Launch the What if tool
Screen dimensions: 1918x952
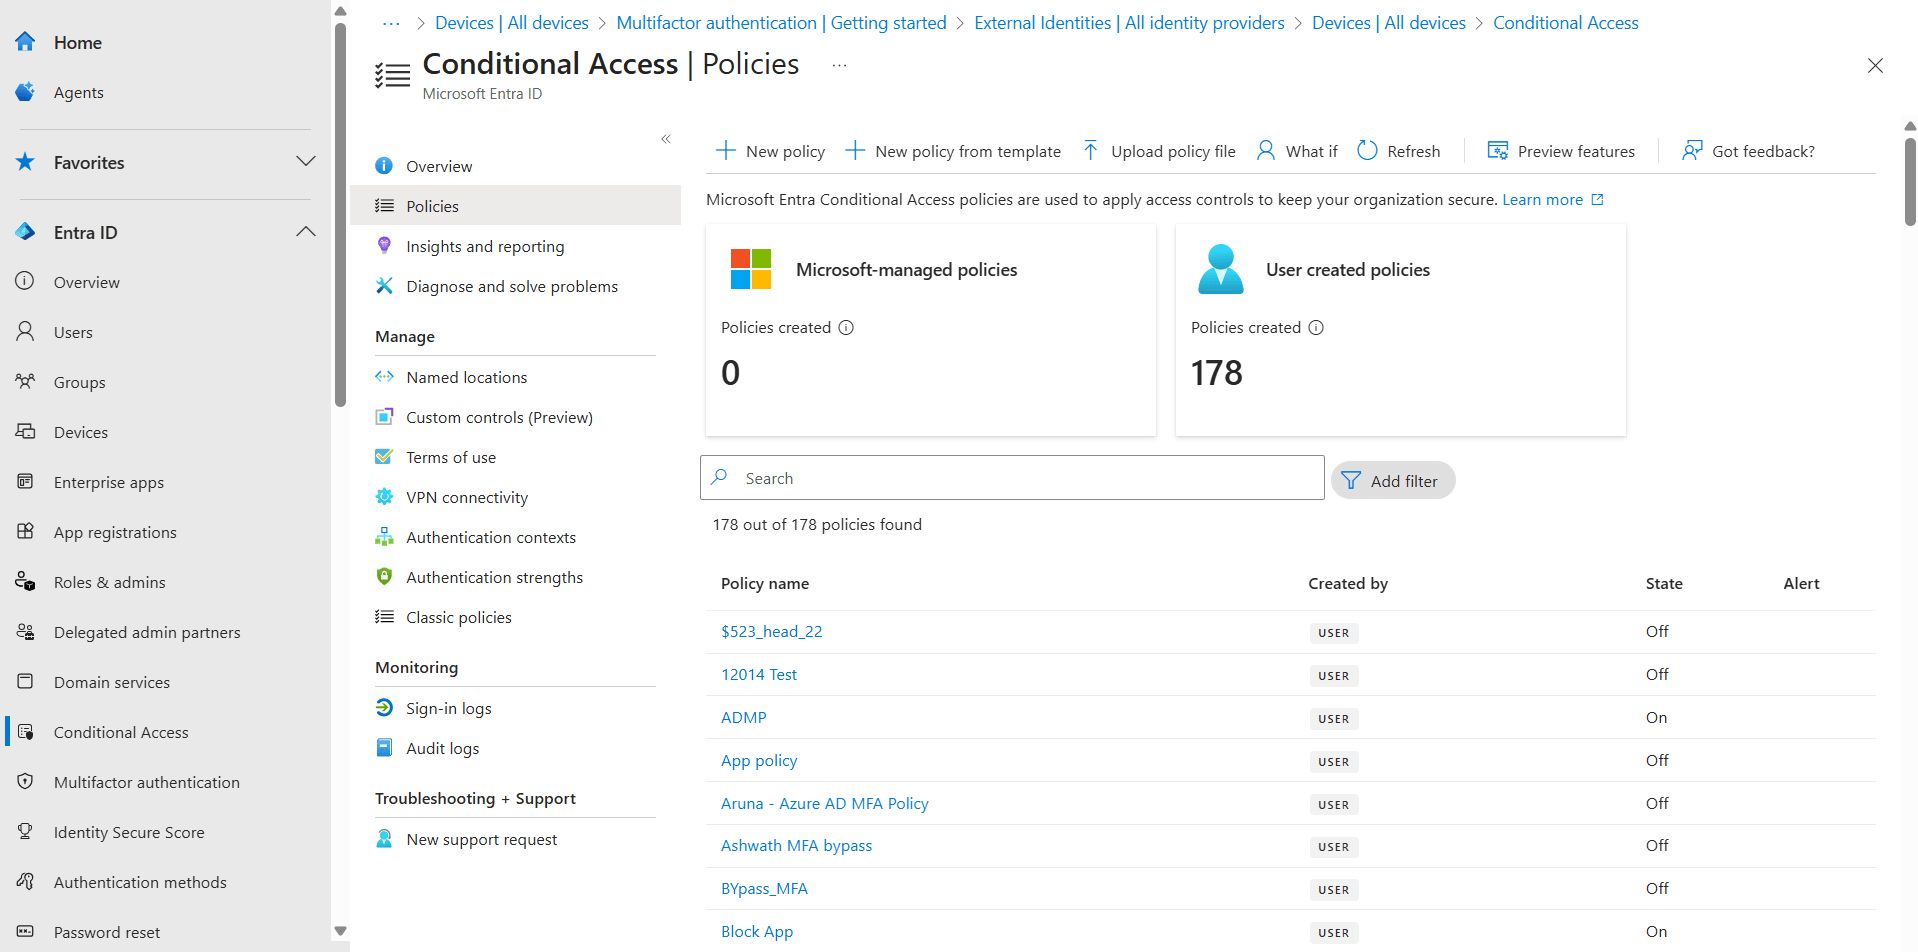tap(1266, 150)
